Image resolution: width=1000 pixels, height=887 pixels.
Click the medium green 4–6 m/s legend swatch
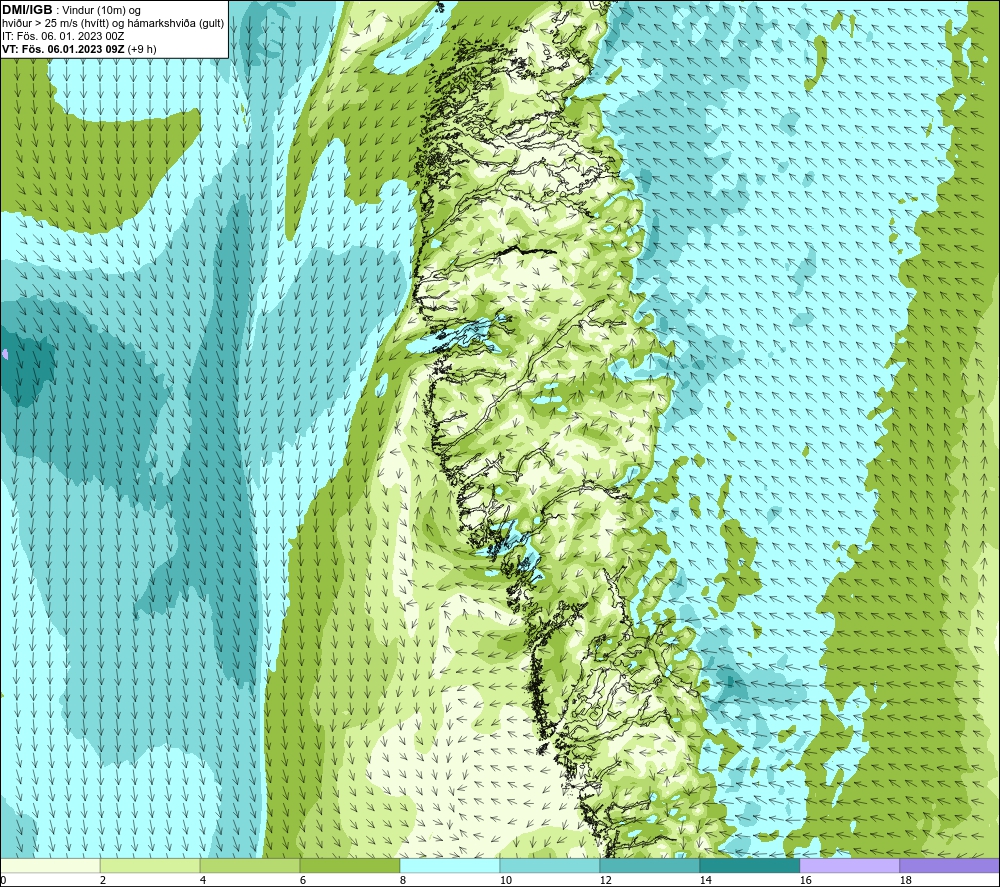(x=250, y=865)
